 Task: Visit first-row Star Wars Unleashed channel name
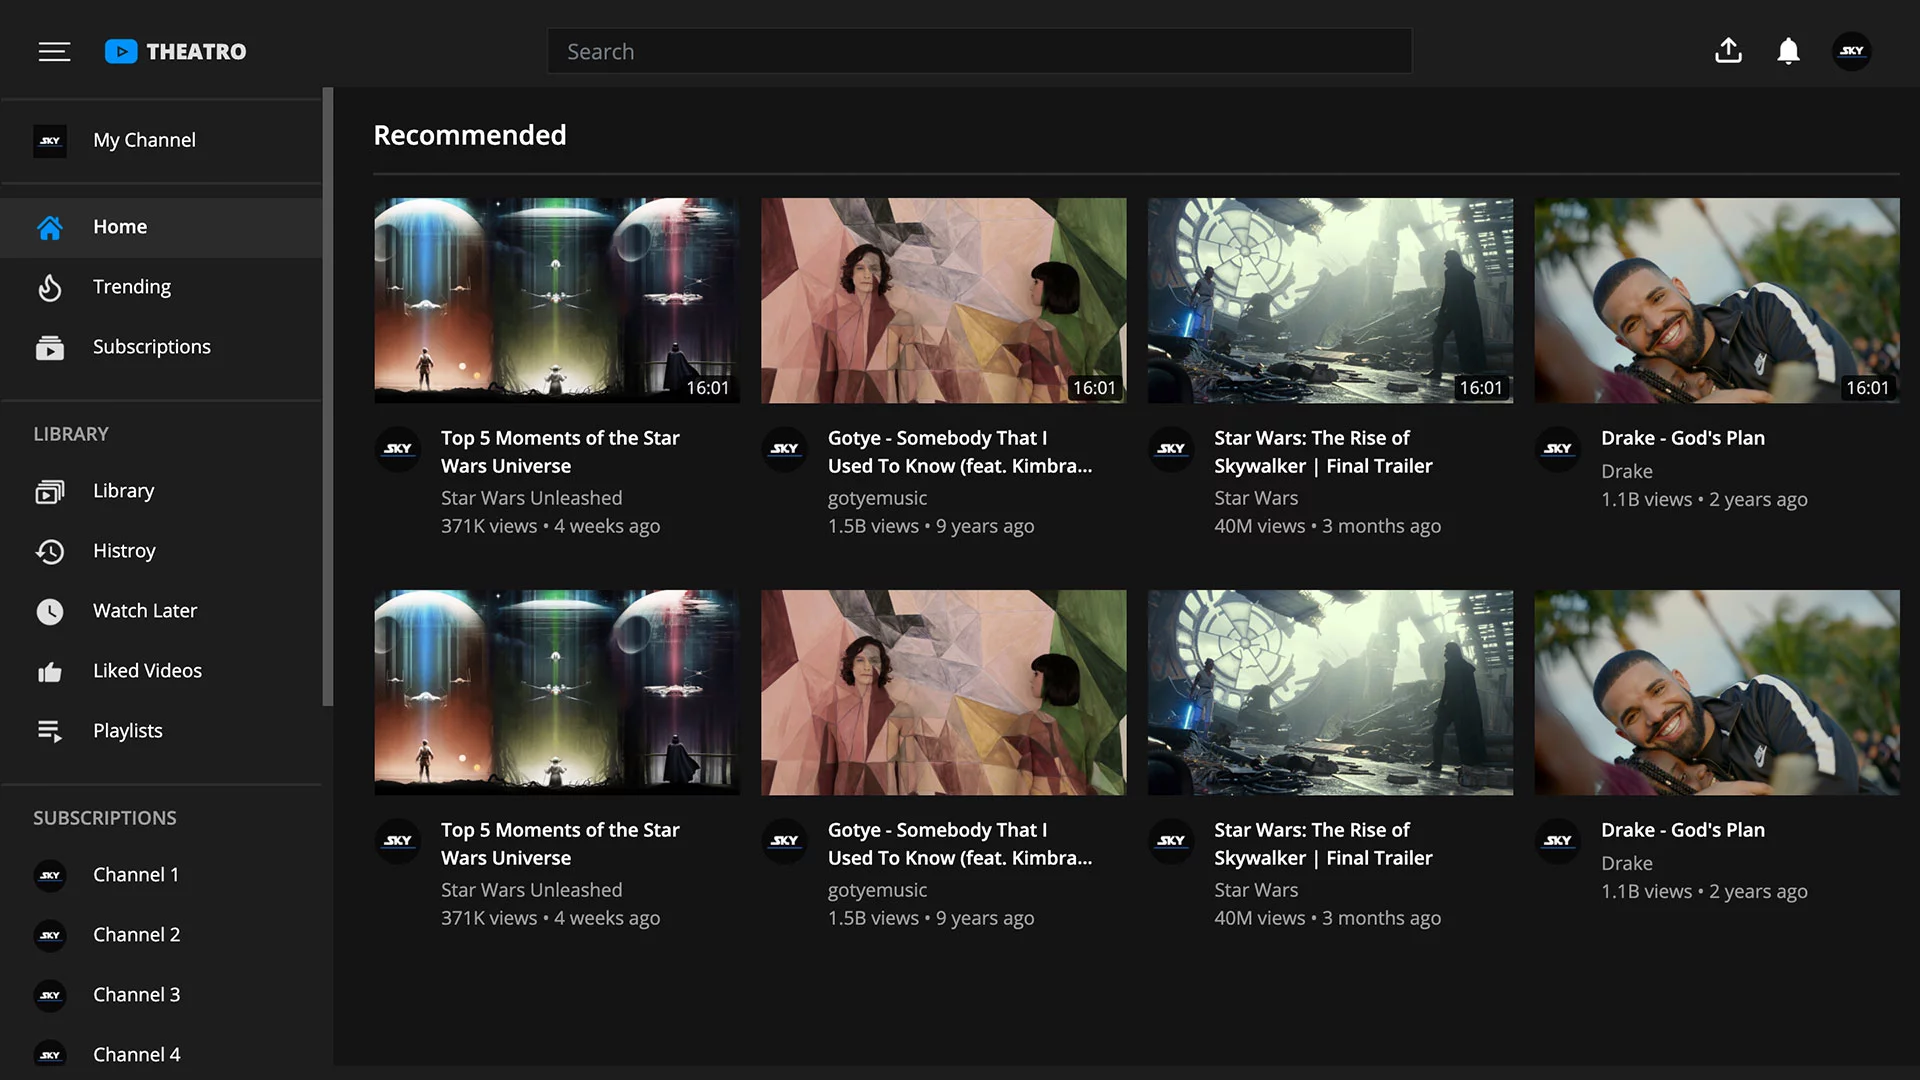(531, 498)
